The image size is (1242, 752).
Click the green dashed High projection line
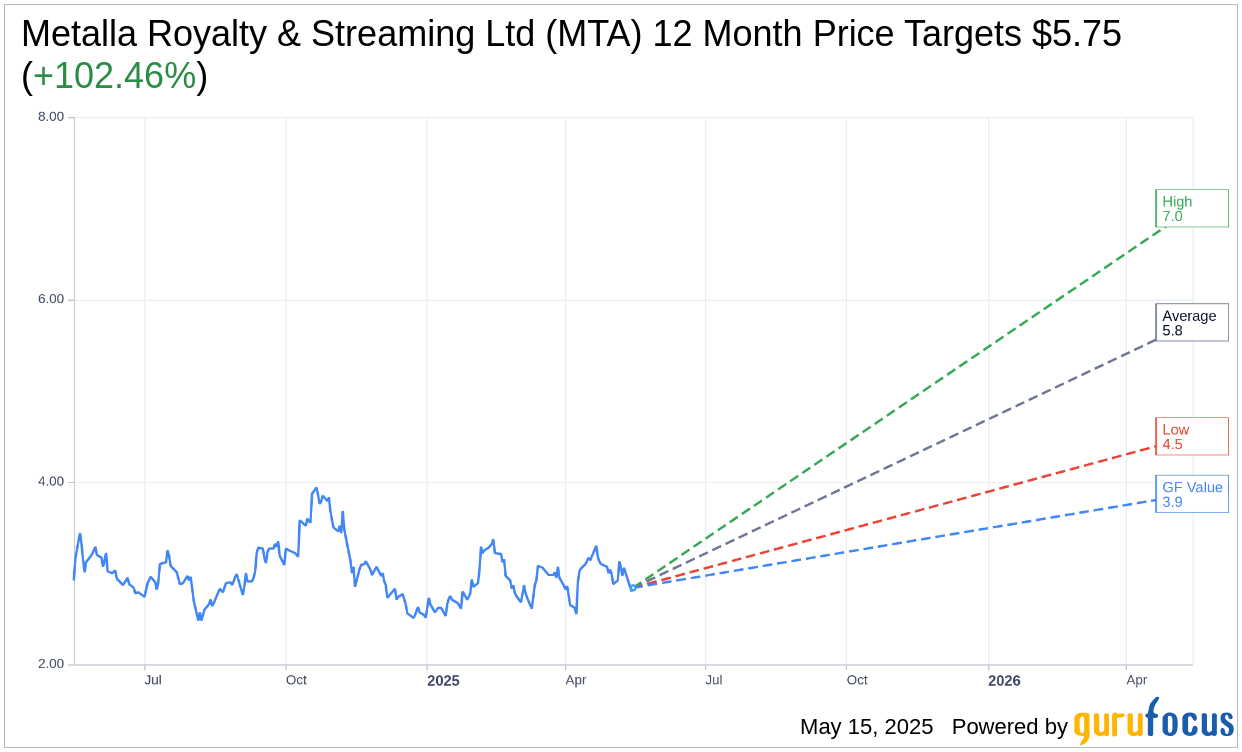(x=900, y=408)
